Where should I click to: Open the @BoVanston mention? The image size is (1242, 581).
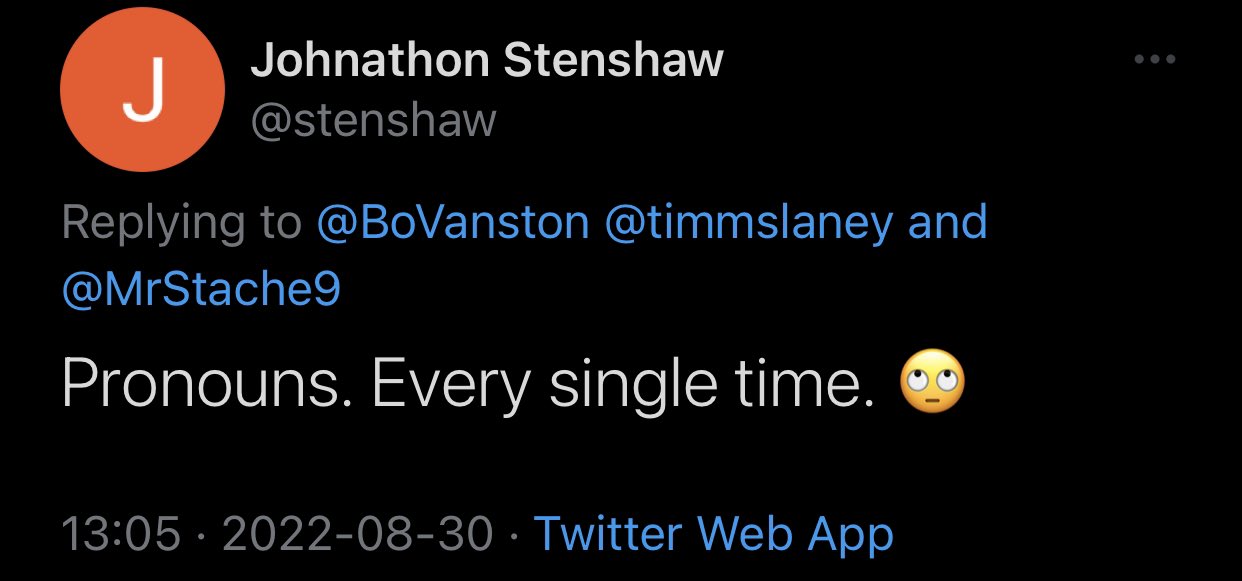[453, 222]
